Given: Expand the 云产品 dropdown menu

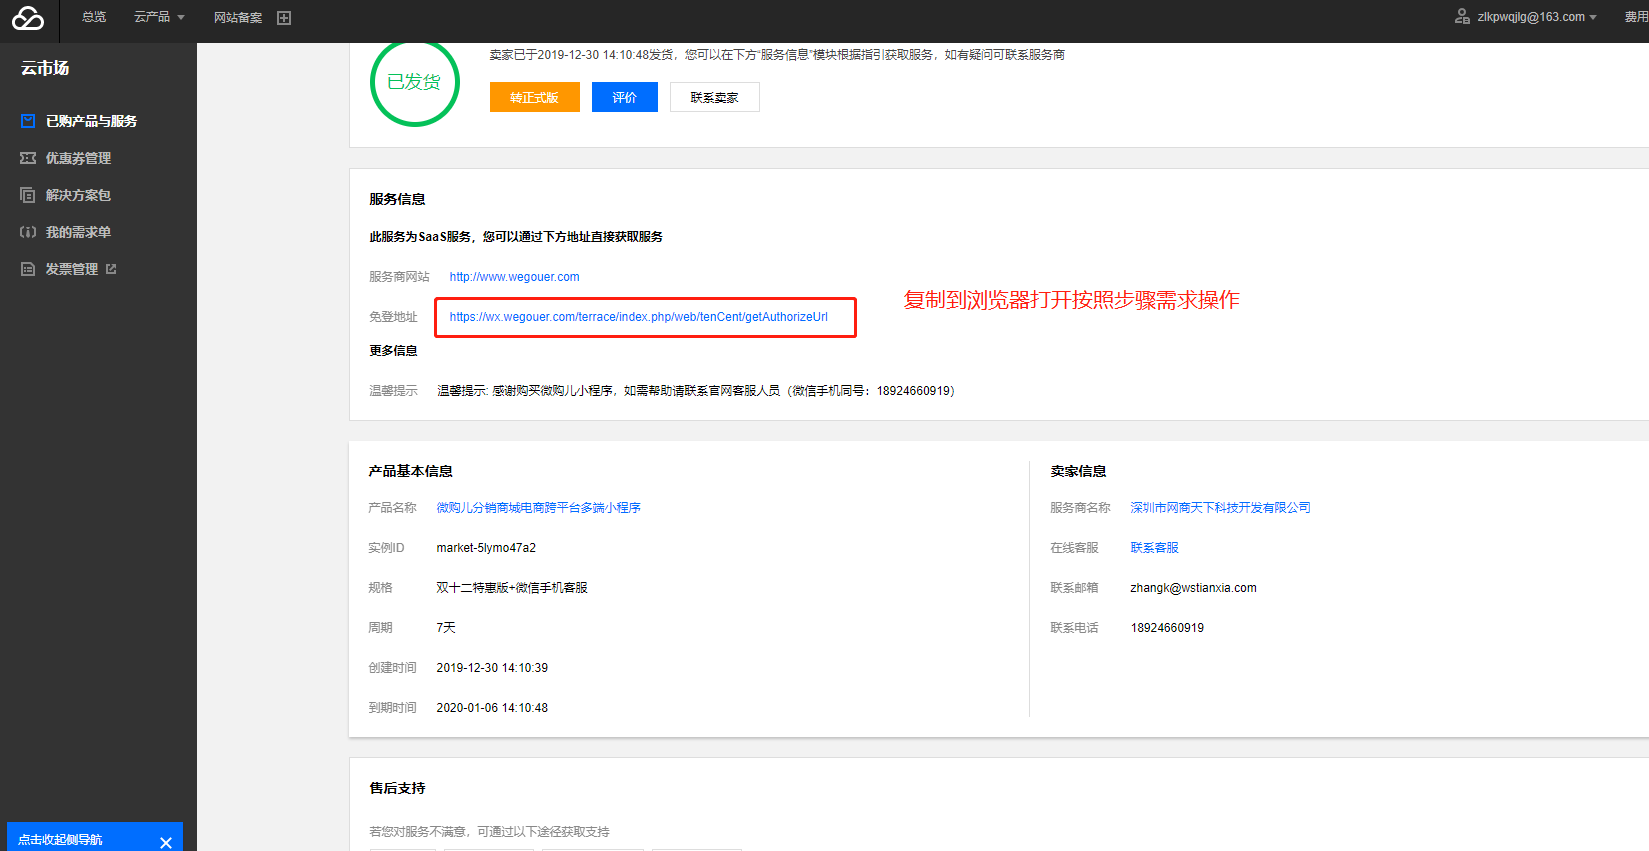Looking at the screenshot, I should (159, 17).
